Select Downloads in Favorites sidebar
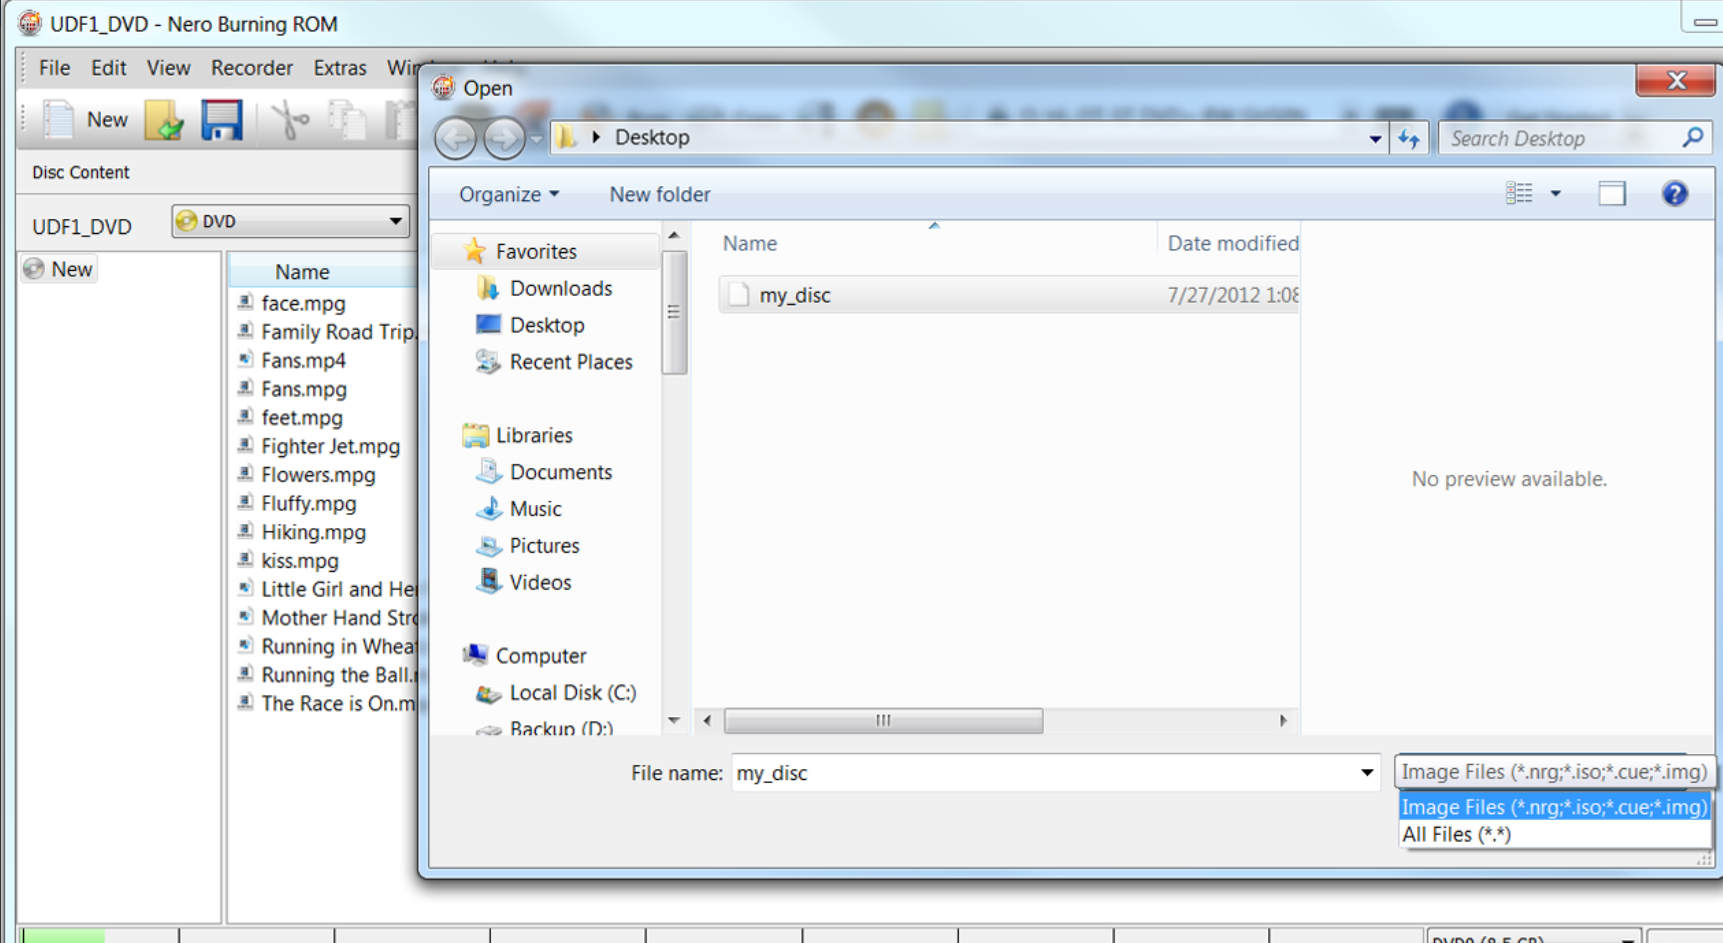Image resolution: width=1723 pixels, height=943 pixels. [x=560, y=288]
